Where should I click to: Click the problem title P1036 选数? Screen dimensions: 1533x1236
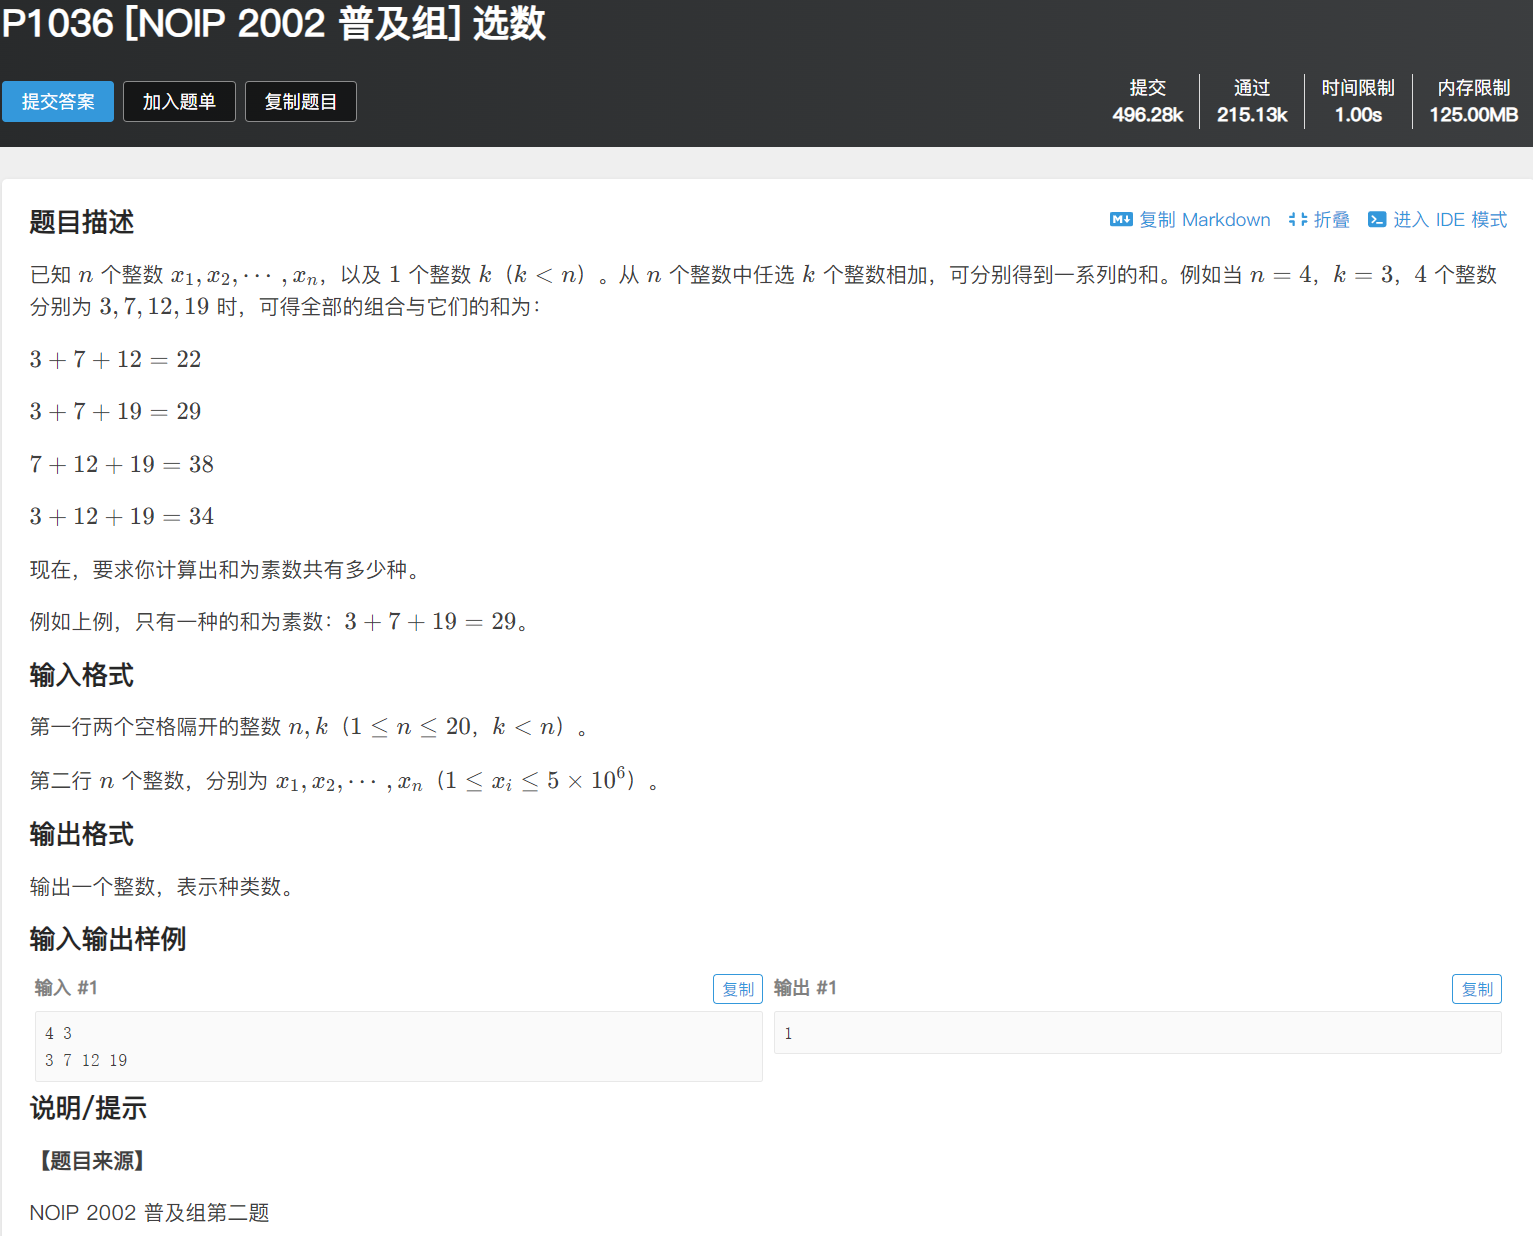[x=274, y=23]
